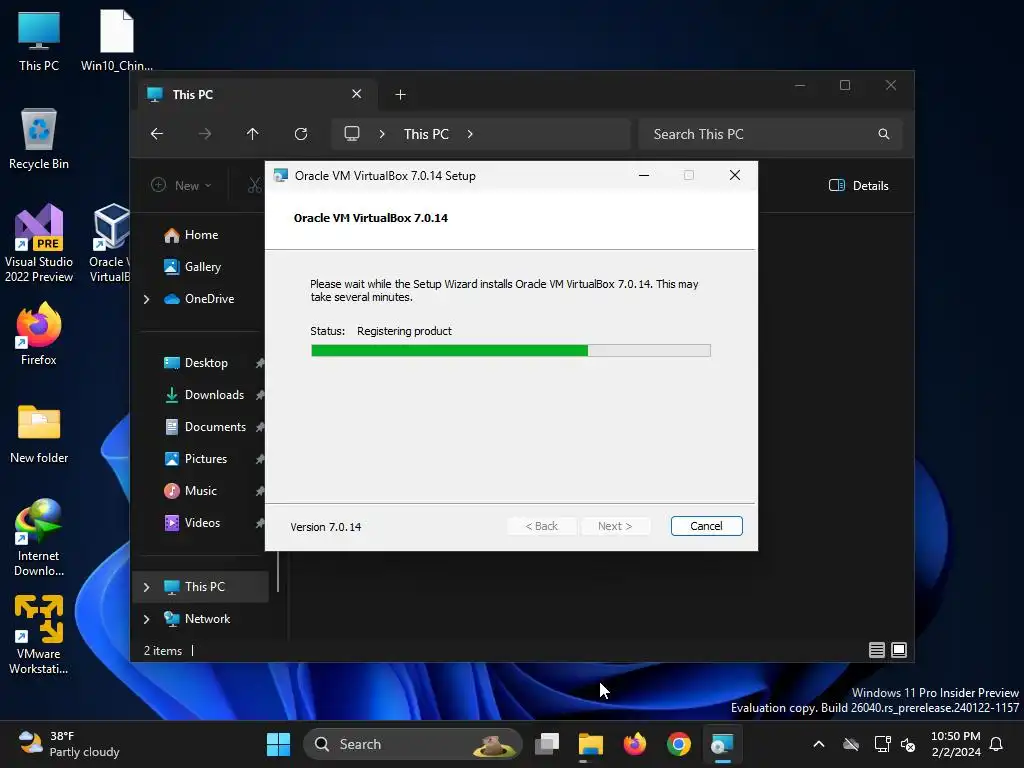Select Internet Download Manager shortcut
Viewport: 1024px width, 768px height.
pos(39,537)
